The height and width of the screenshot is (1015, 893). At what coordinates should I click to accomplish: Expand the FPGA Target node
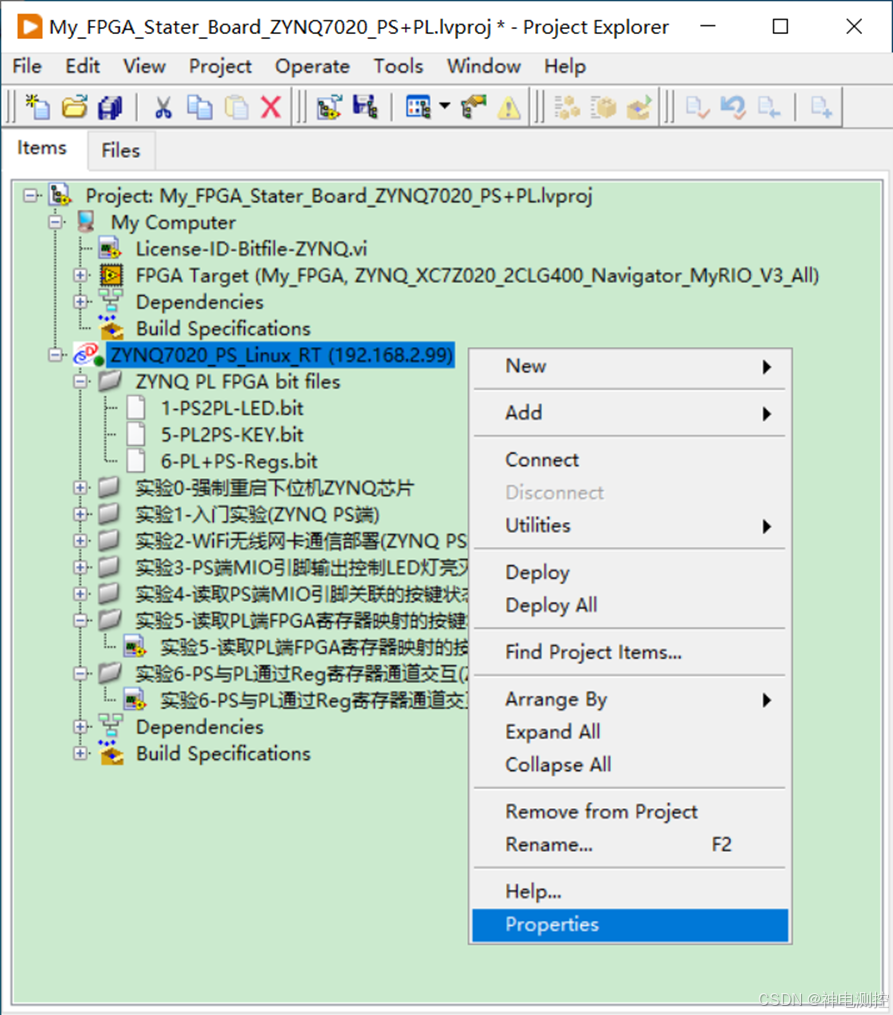pyautogui.click(x=80, y=275)
